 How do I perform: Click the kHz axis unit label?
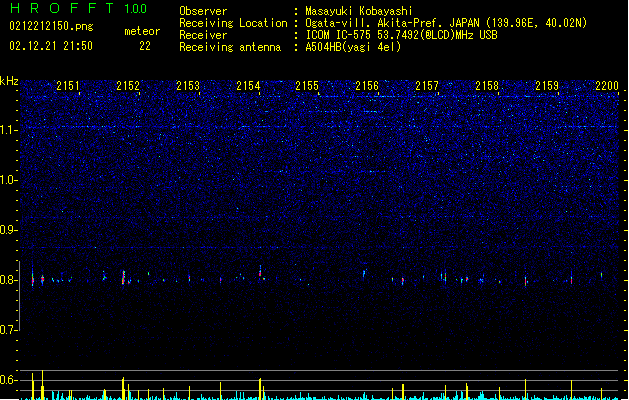pyautogui.click(x=9, y=81)
